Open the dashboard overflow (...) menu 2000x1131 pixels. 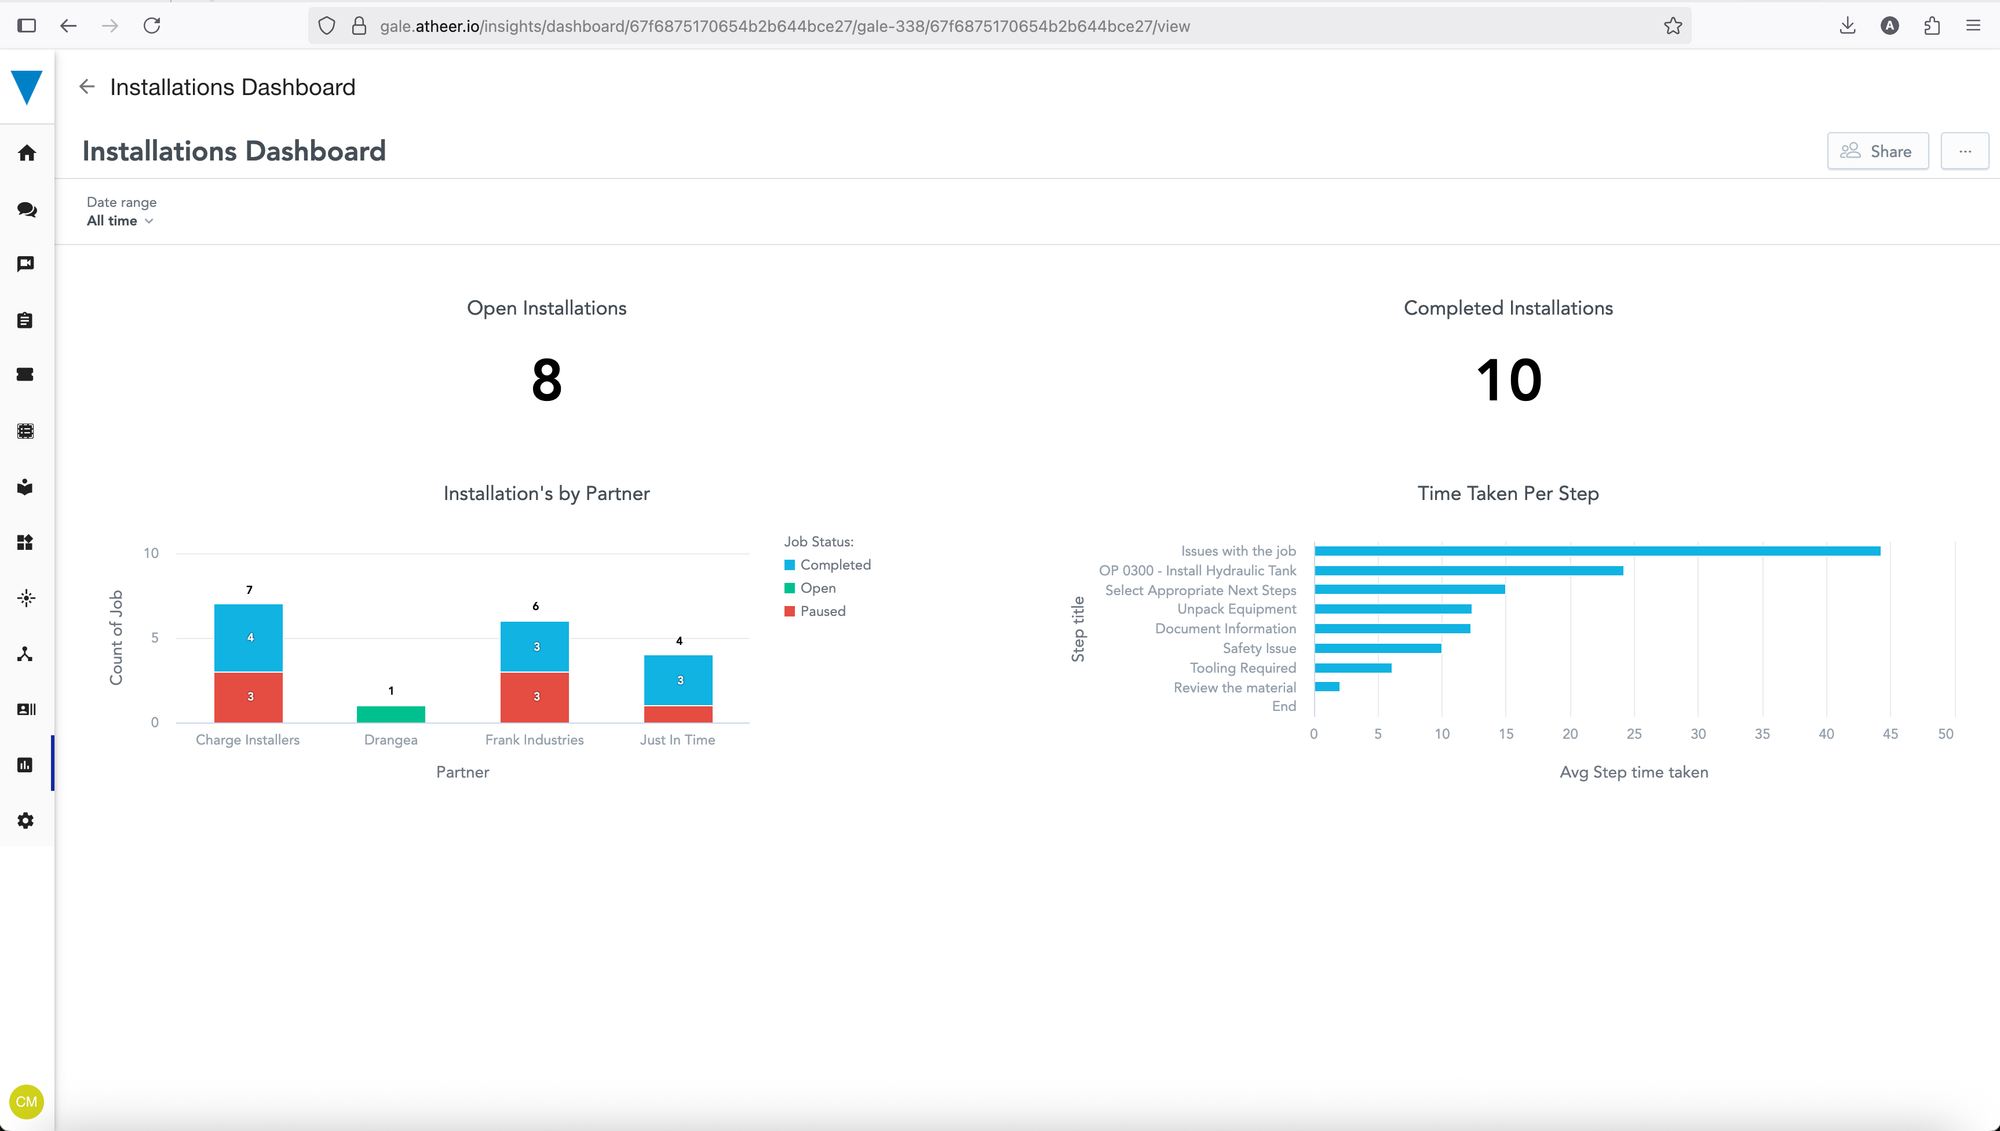point(1965,151)
